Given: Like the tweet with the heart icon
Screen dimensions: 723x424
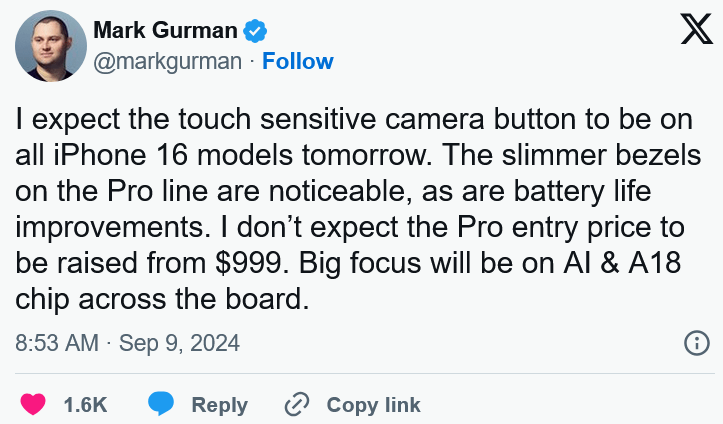Looking at the screenshot, I should pos(33,404).
